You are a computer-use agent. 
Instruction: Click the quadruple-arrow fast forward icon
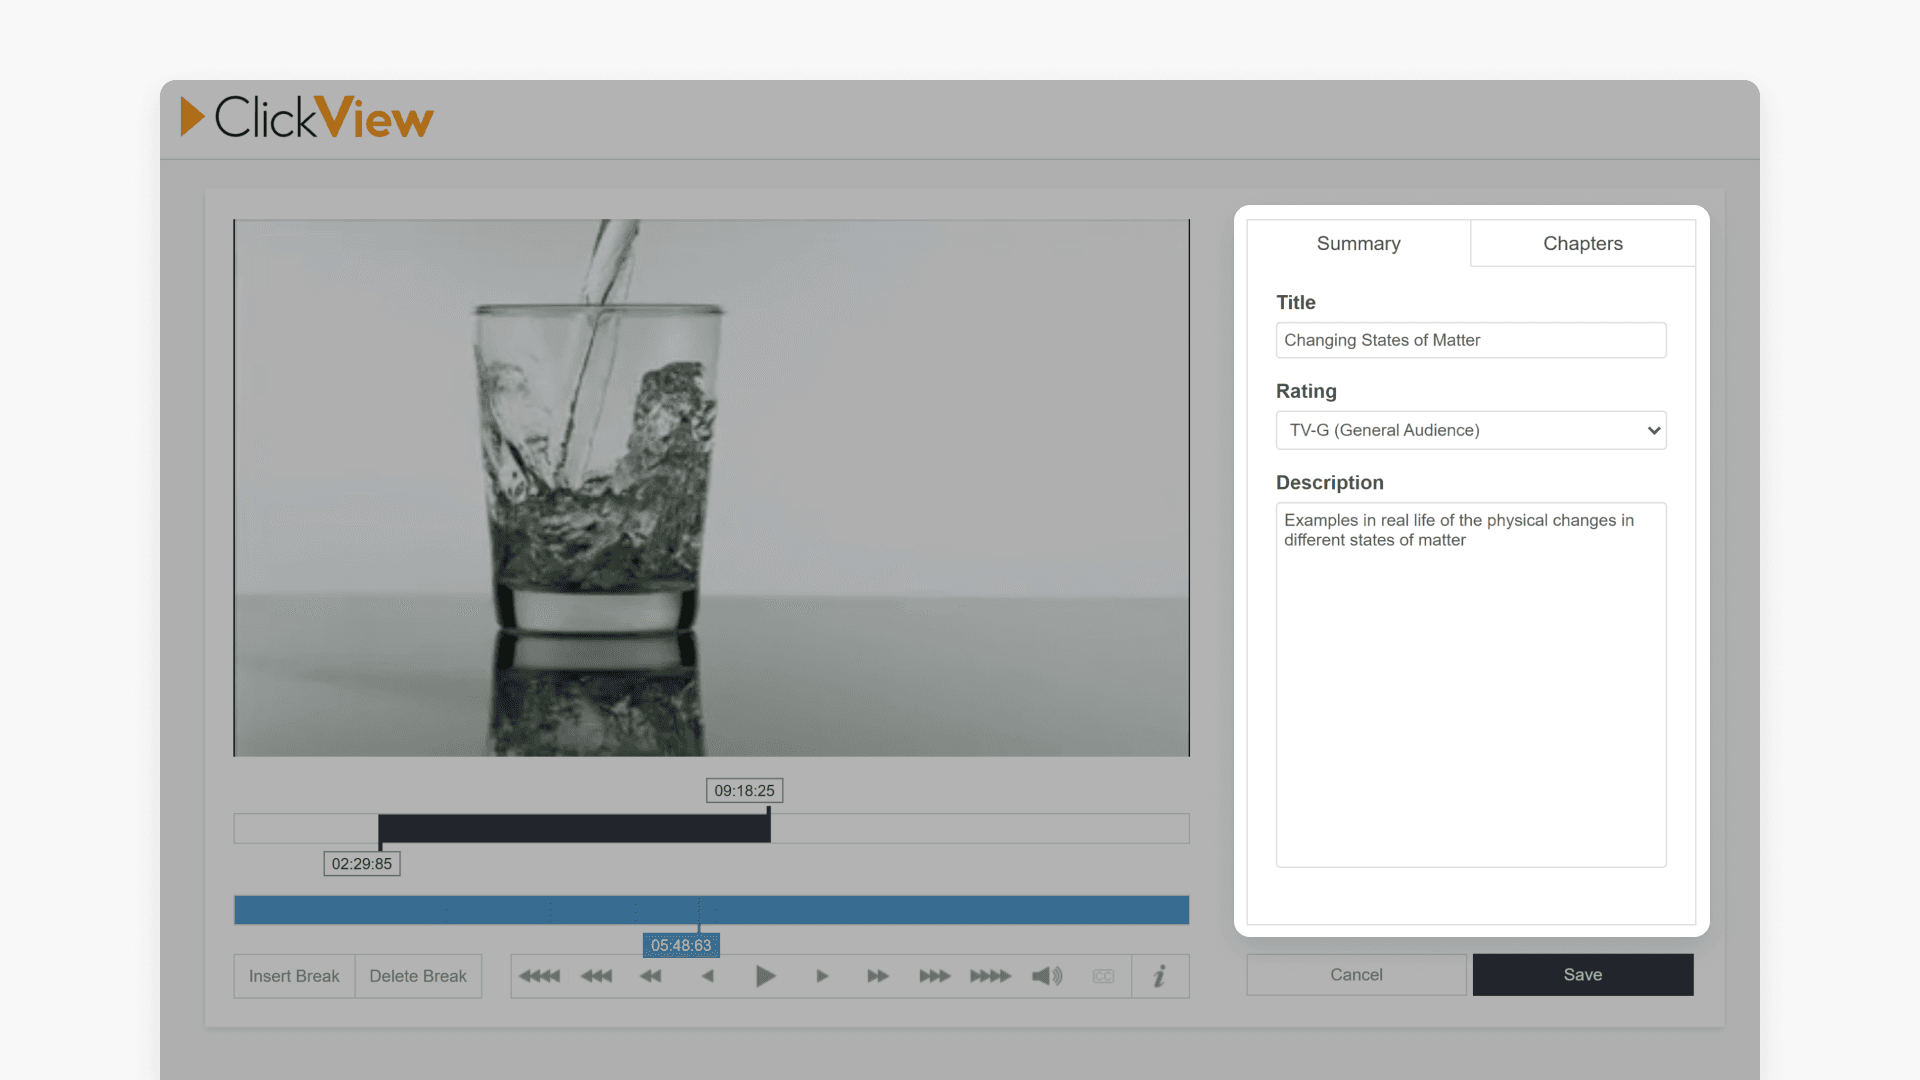(990, 976)
